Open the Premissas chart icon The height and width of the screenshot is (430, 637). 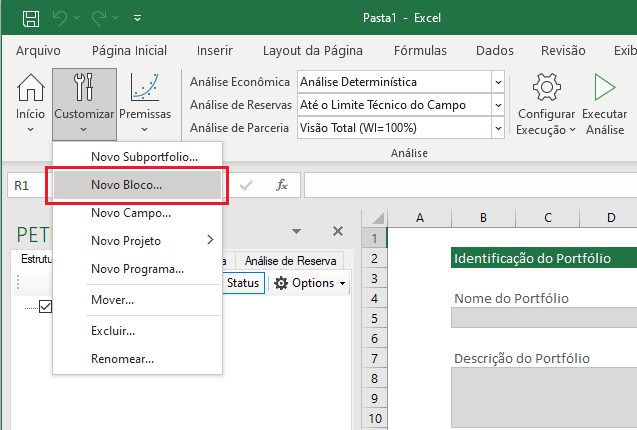(x=145, y=90)
